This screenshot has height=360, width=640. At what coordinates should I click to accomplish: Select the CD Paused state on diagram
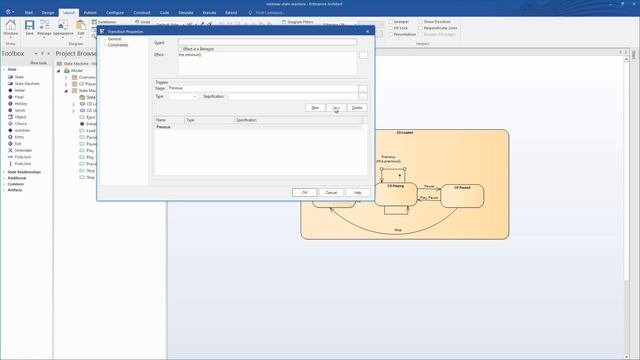pos(462,196)
